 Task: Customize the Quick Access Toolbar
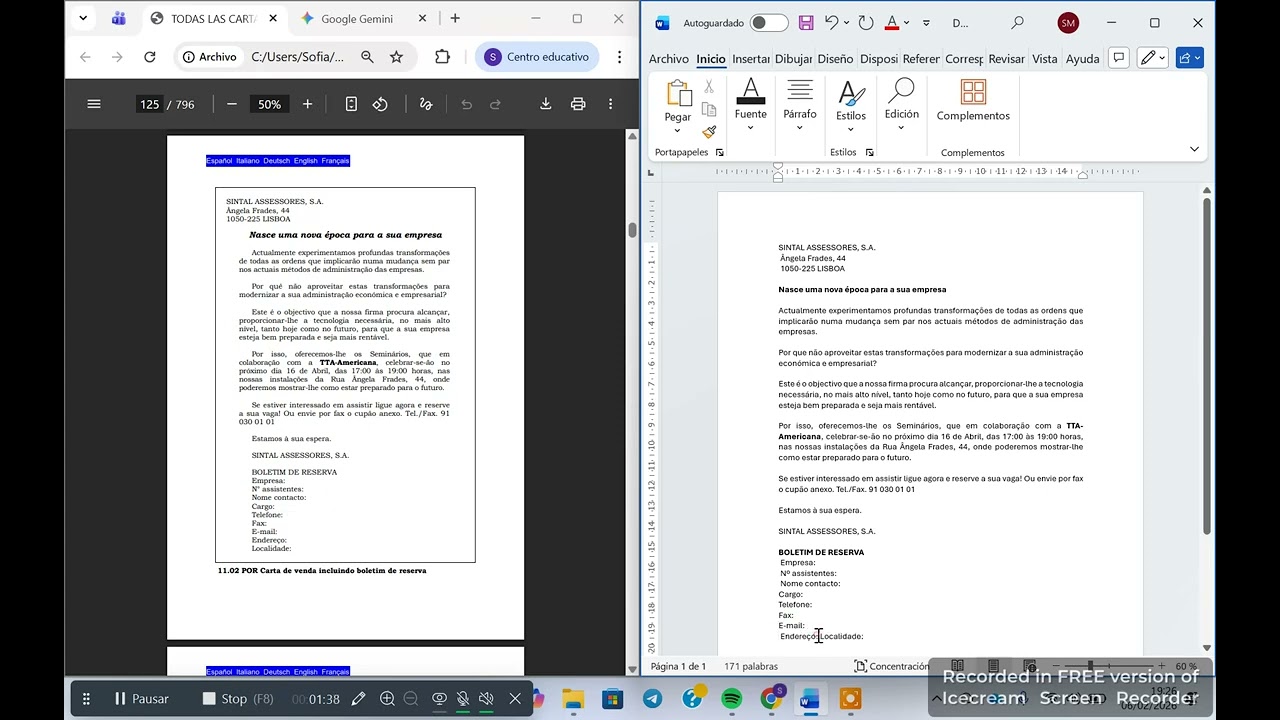(926, 23)
